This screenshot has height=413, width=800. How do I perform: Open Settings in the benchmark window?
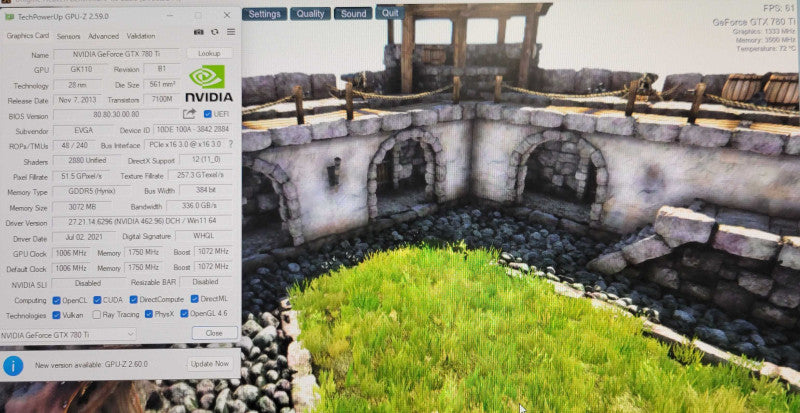pos(264,14)
